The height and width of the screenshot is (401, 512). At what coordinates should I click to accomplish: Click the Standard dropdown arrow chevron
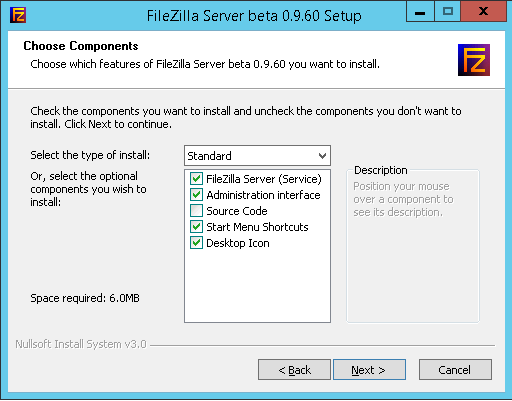[322, 156]
